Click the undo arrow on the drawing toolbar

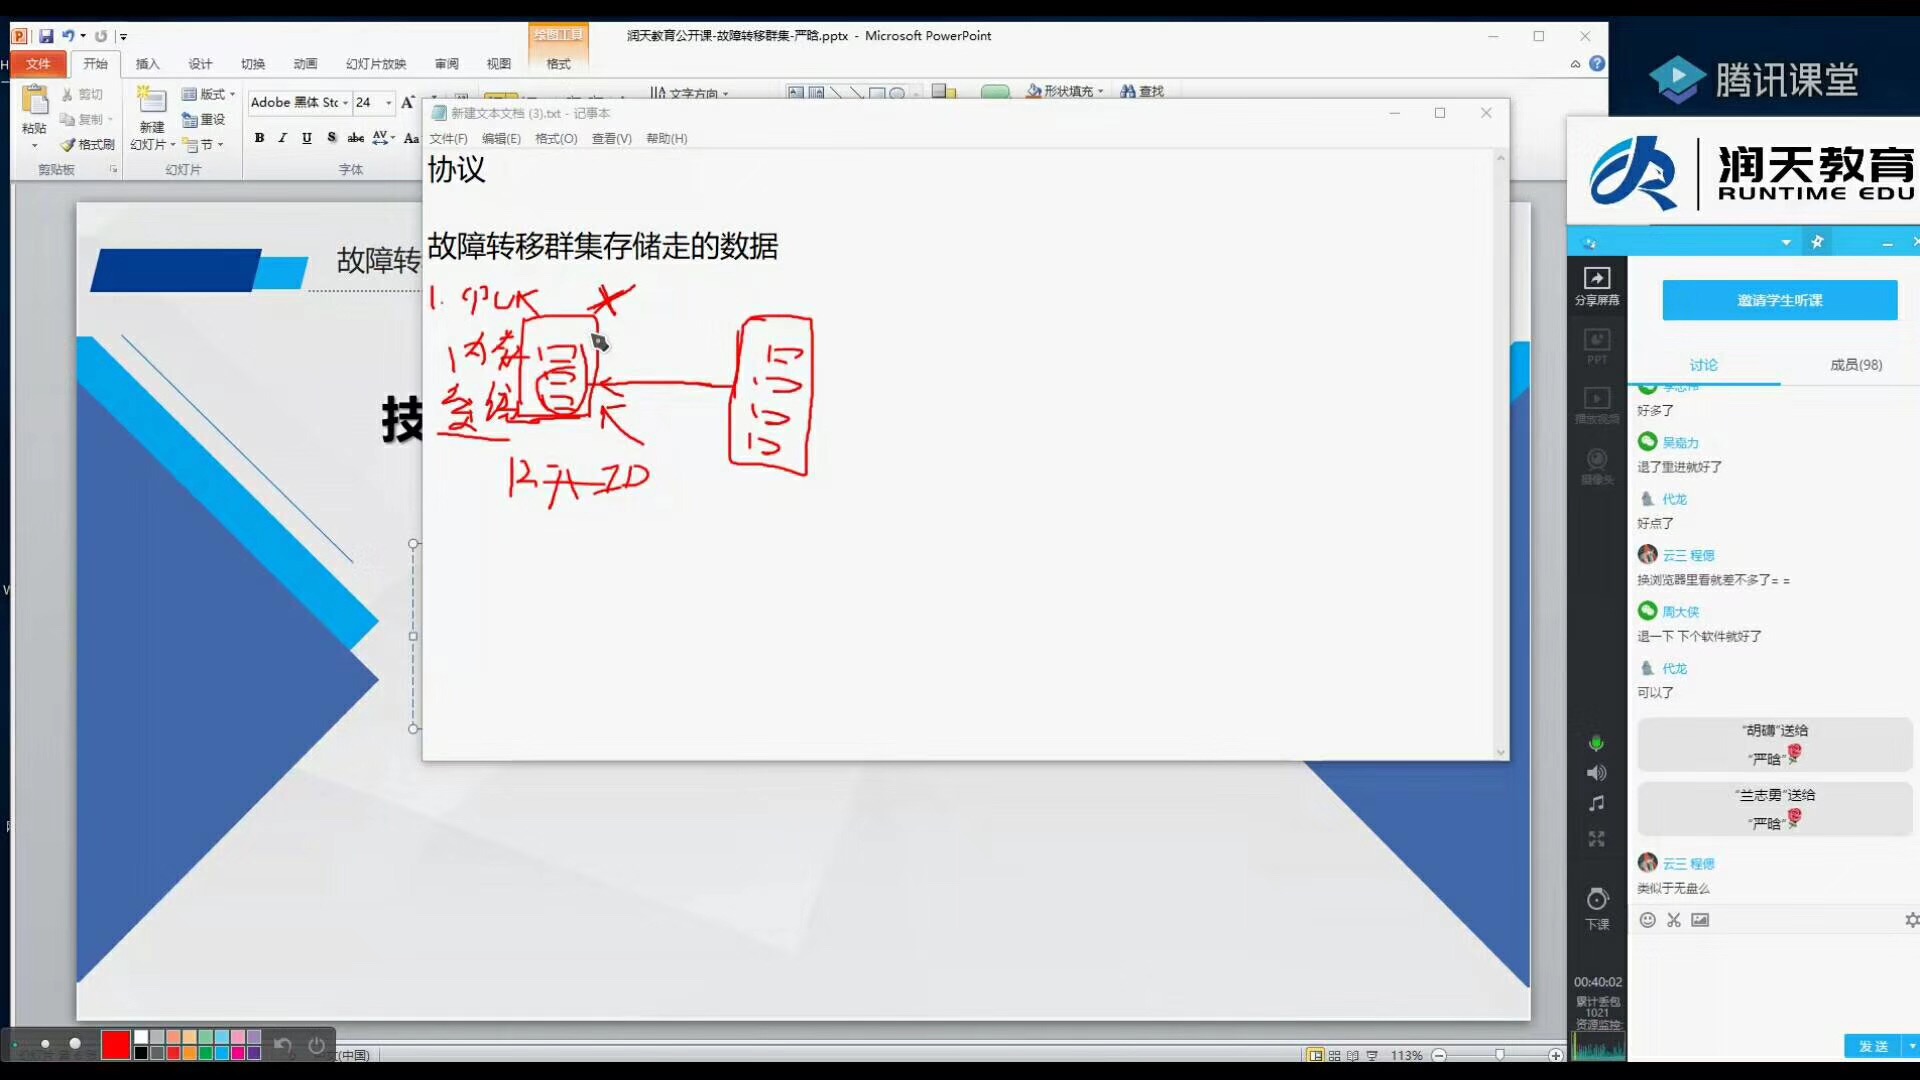click(x=283, y=1046)
